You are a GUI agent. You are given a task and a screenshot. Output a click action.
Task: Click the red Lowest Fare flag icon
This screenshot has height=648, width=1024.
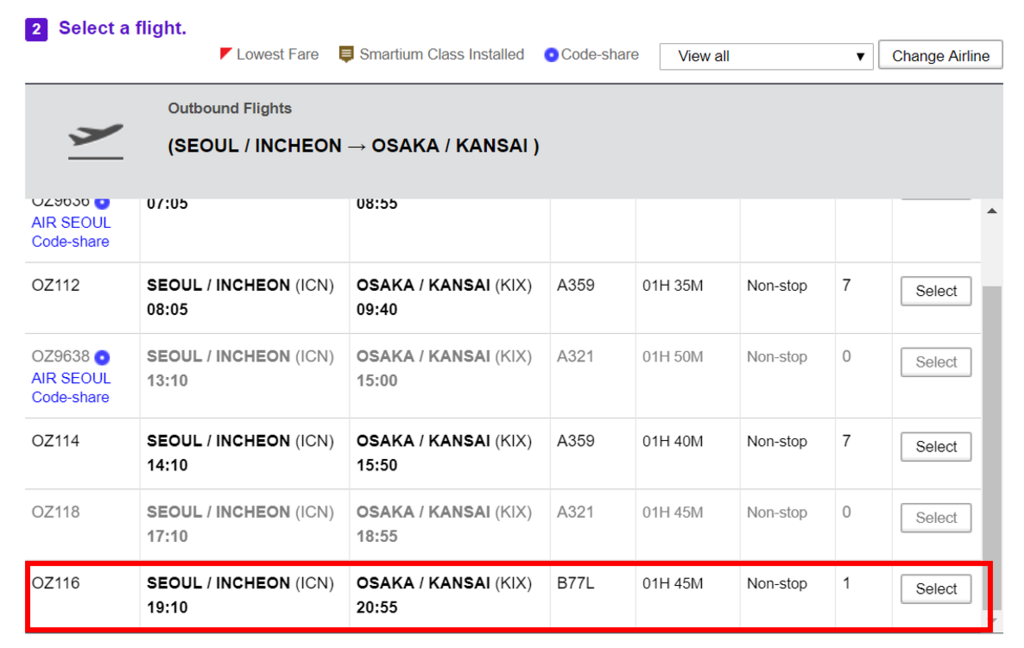coord(225,54)
